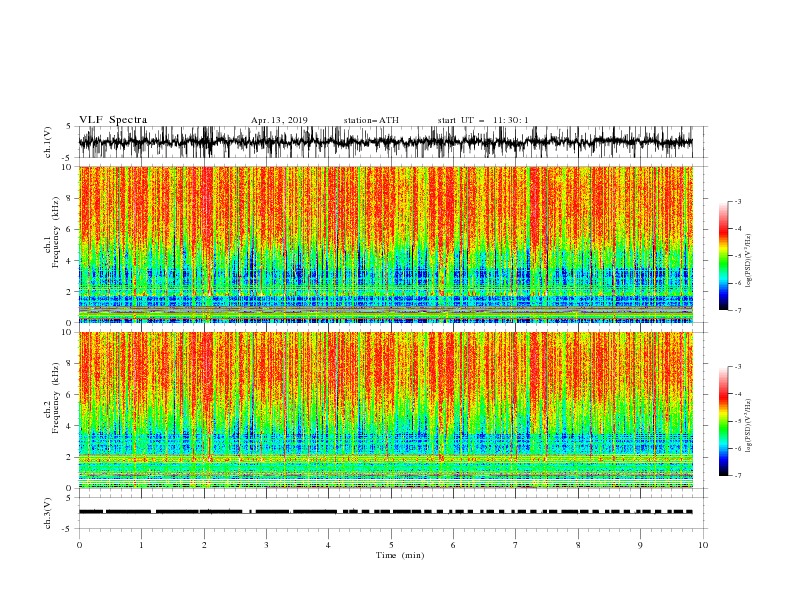Image resolution: width=792 pixels, height=612 pixels.
Task: Click the ch.1 spectrogram "2" kHz tick label
Action: coord(69,292)
